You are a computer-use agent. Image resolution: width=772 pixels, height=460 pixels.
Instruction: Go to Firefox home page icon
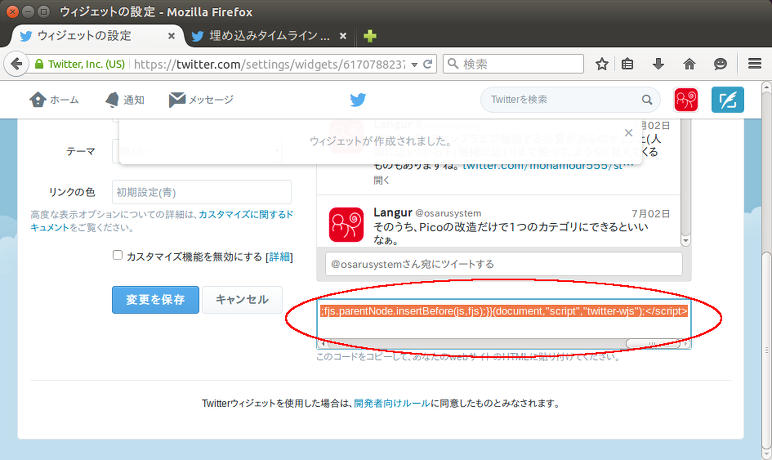pos(689,64)
